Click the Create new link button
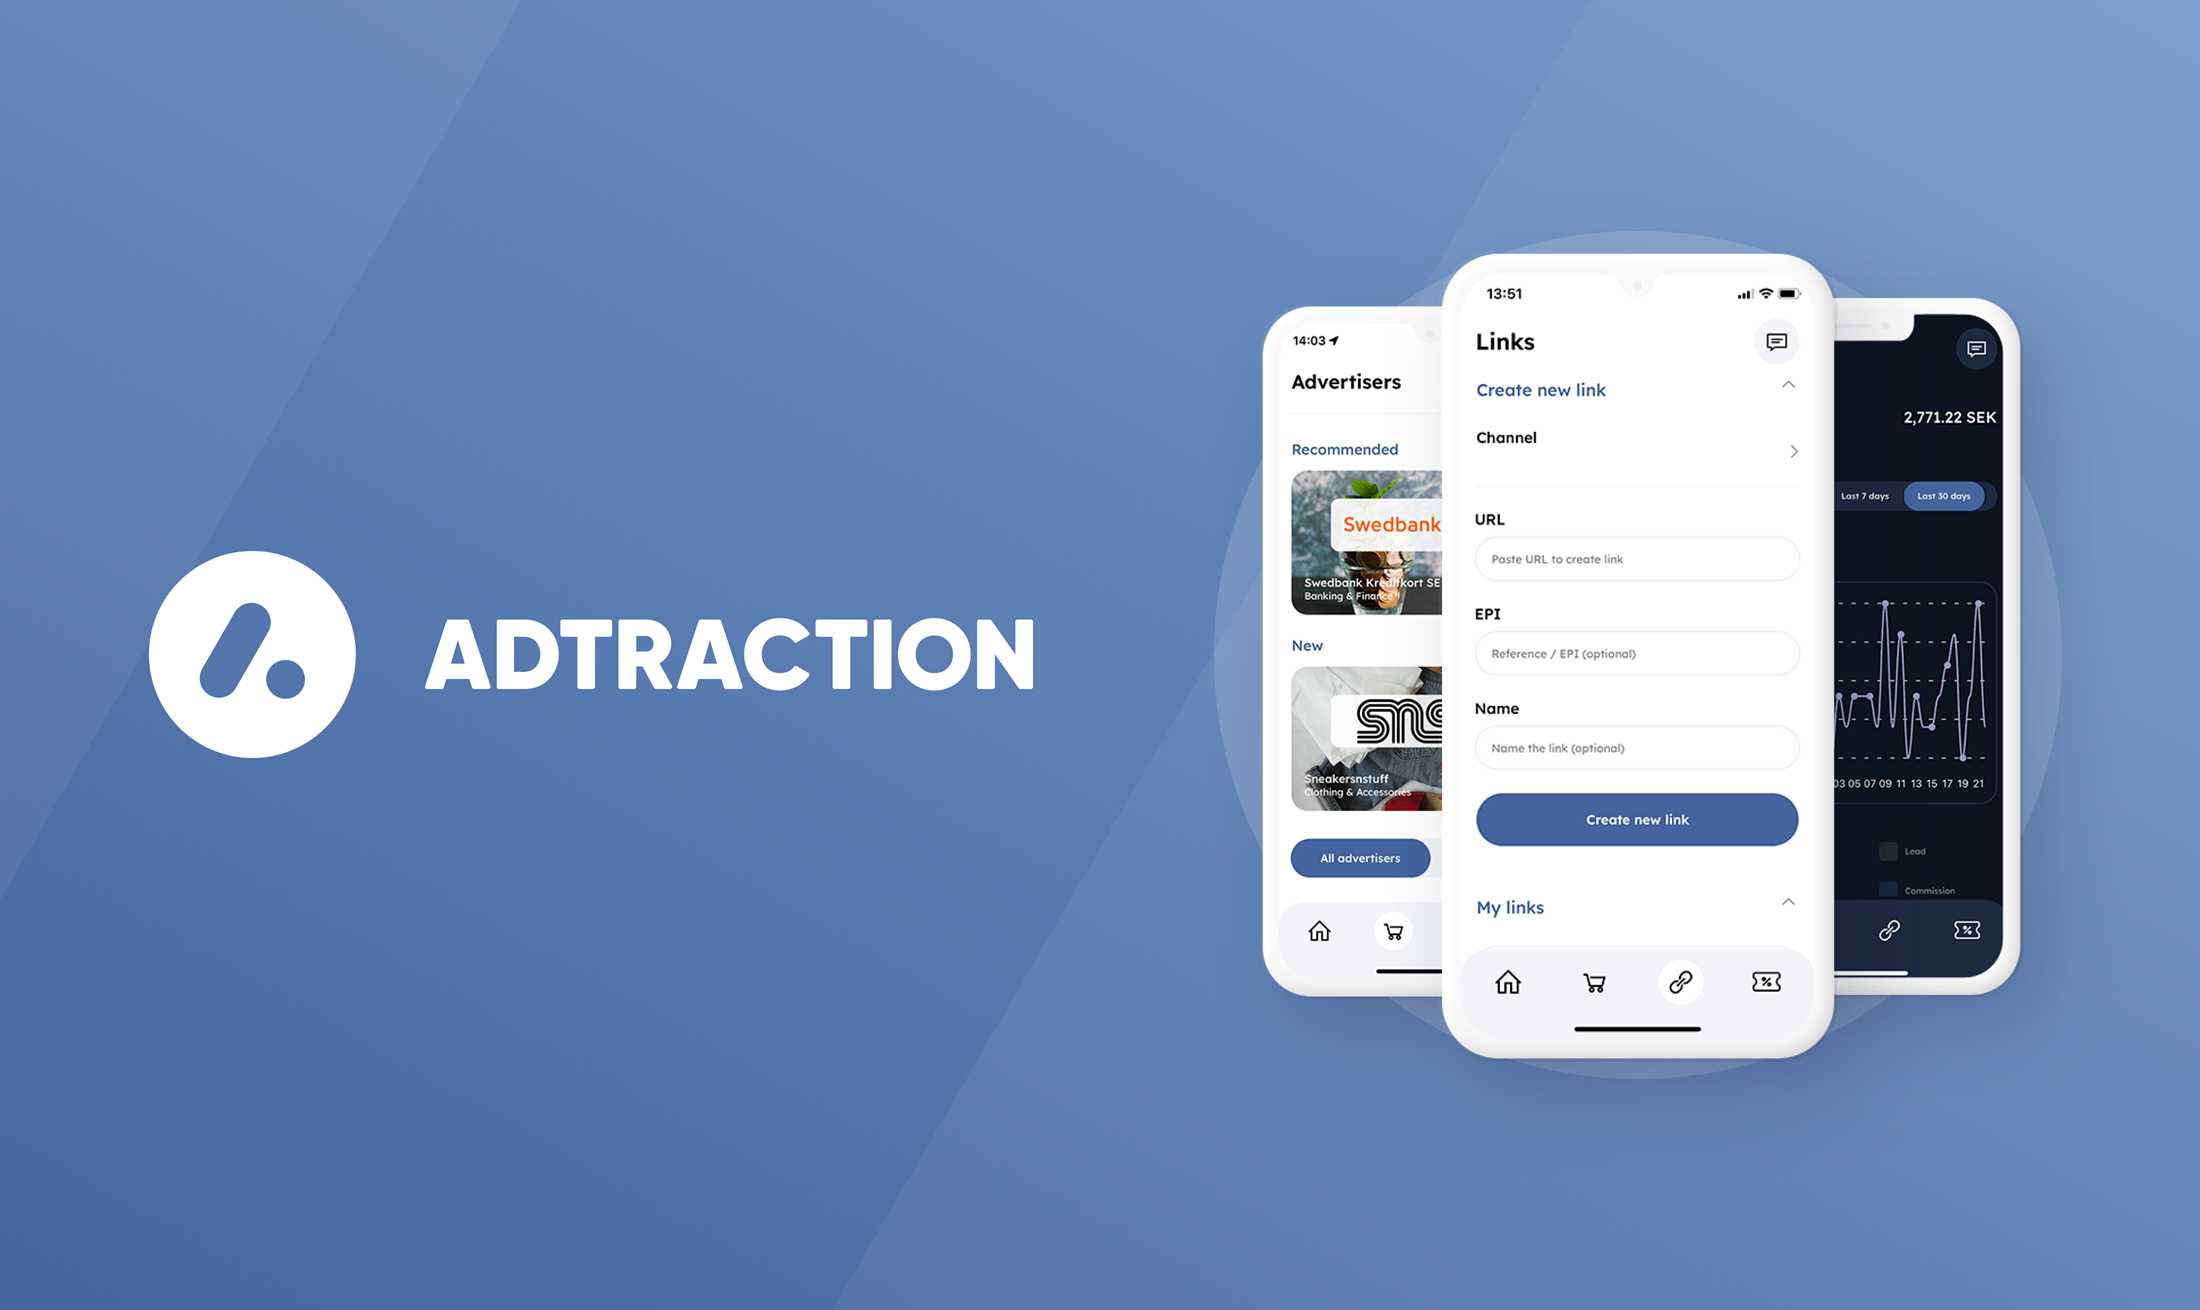 (1636, 819)
